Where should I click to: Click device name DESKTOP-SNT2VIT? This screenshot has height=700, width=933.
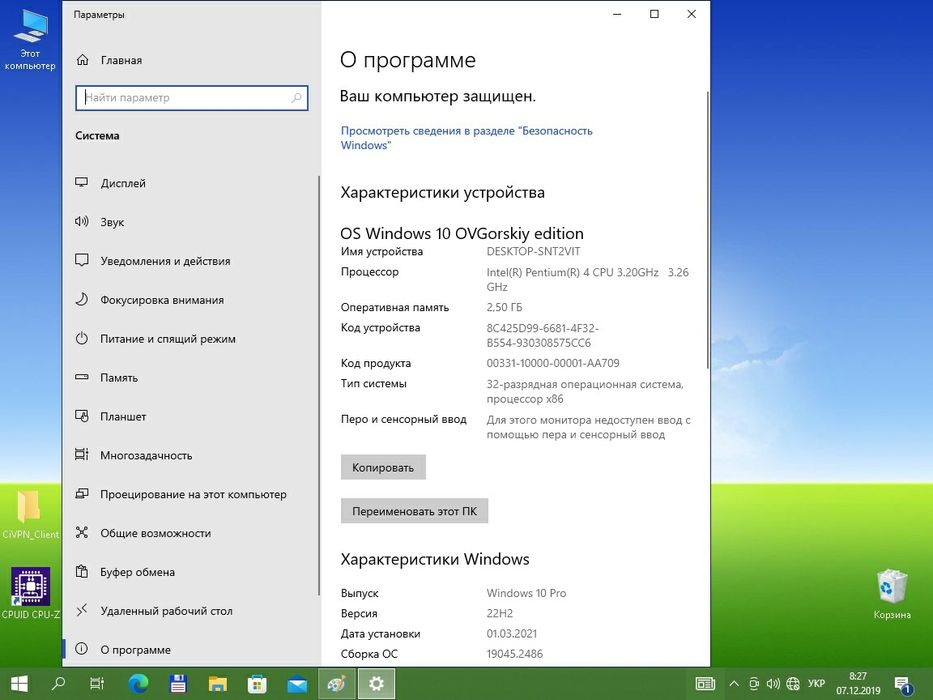pyautogui.click(x=533, y=251)
